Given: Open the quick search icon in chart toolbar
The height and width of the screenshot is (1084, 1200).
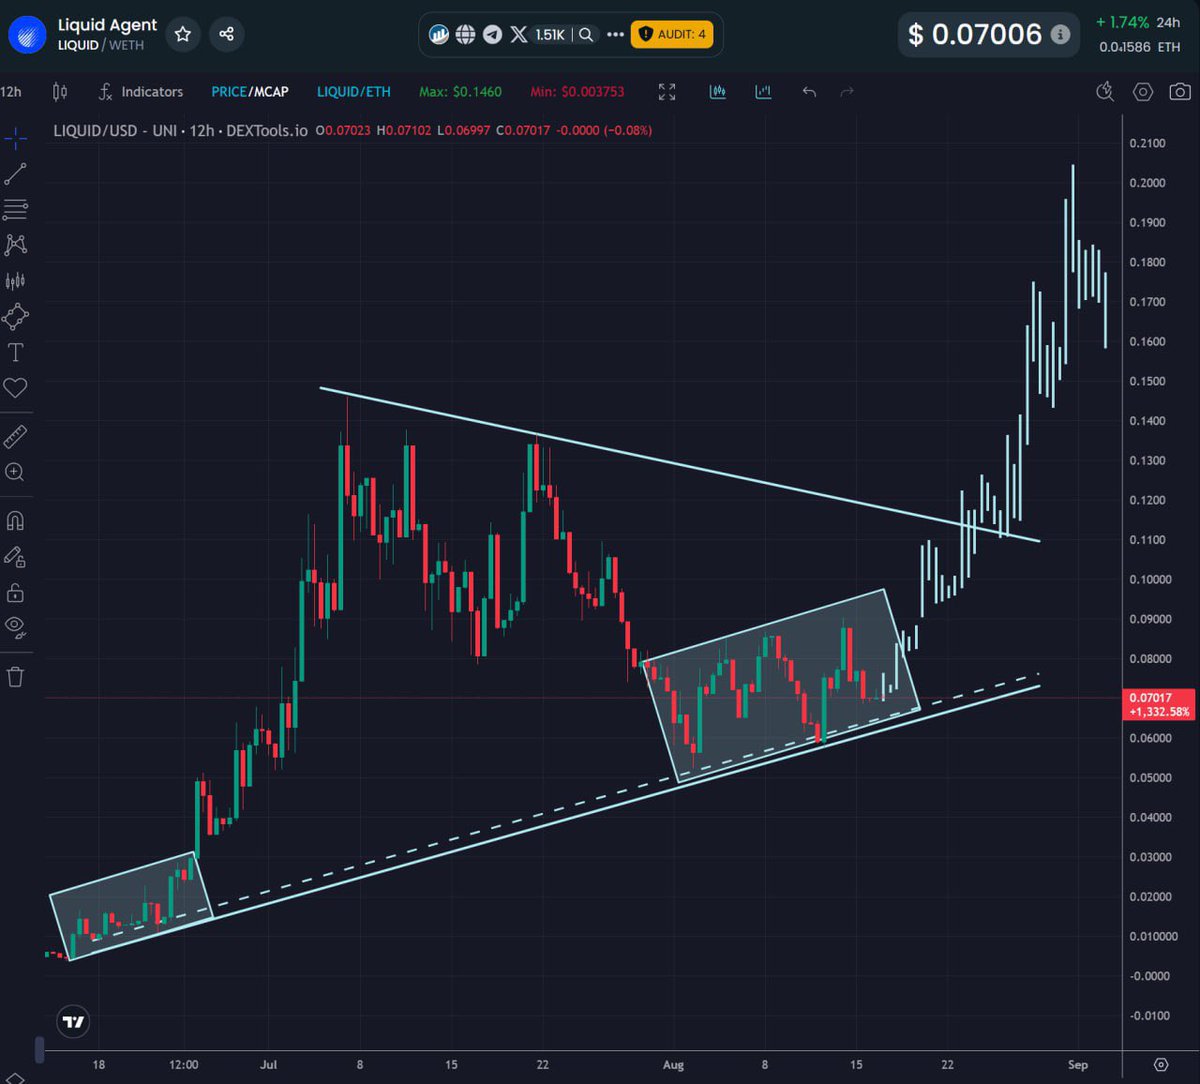Looking at the screenshot, I should coord(1105,92).
